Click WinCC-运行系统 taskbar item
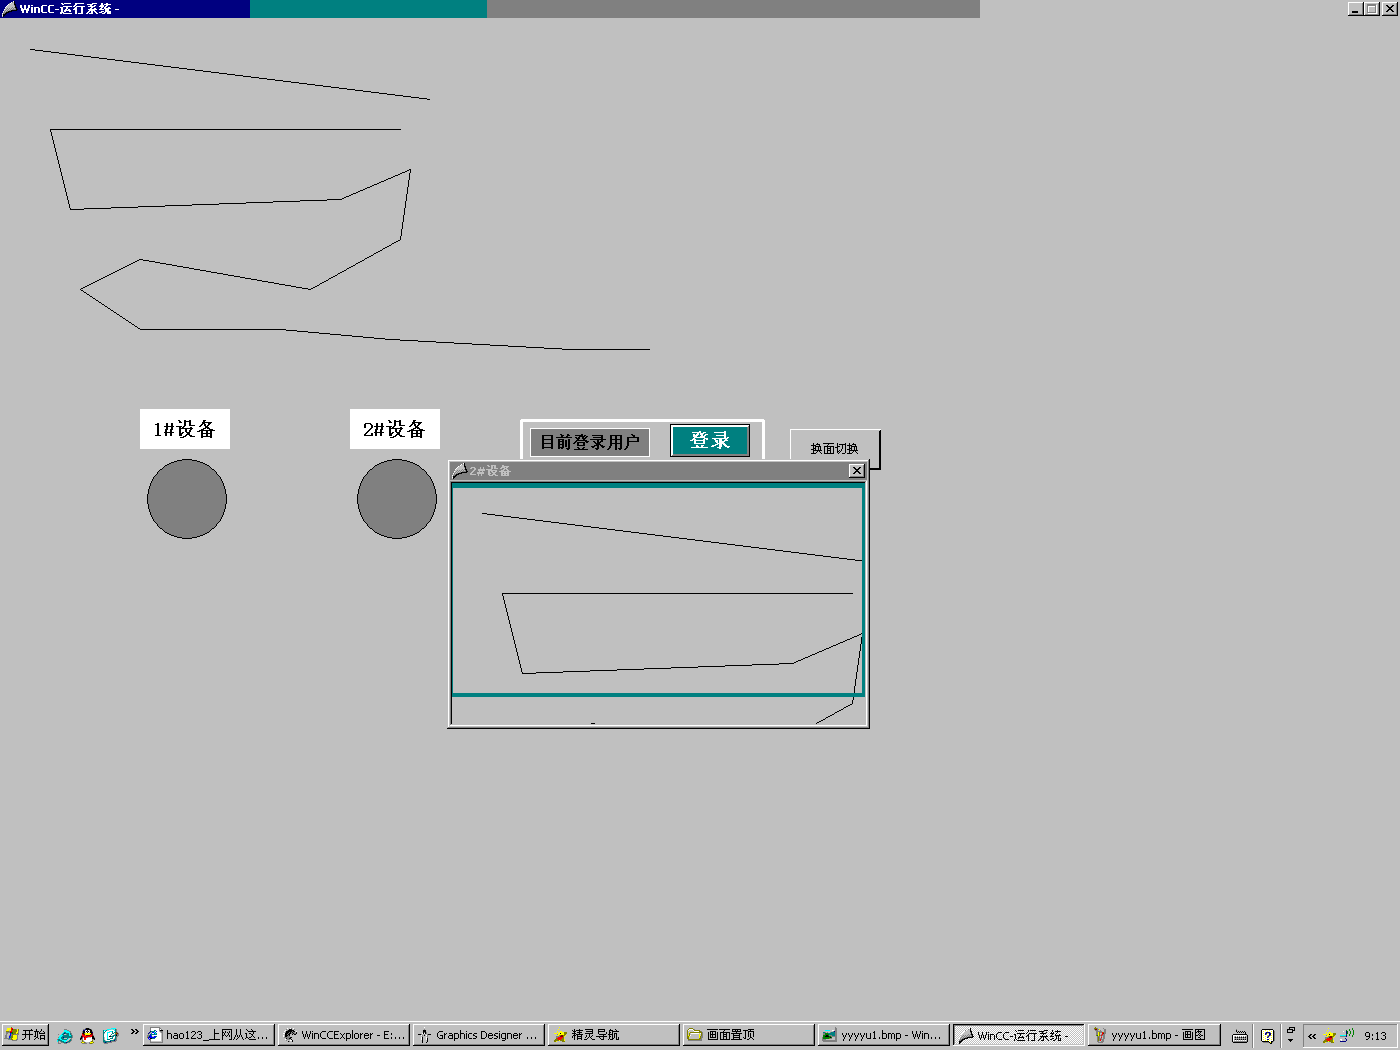 click(1019, 1035)
